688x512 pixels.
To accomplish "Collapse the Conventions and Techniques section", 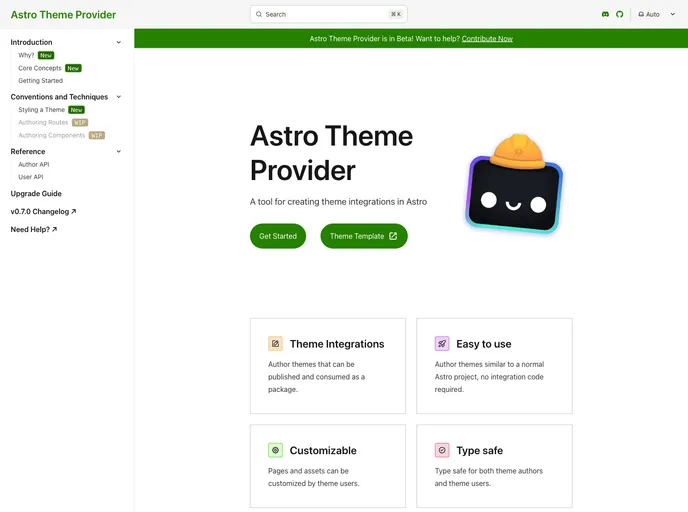I will tap(66, 97).
